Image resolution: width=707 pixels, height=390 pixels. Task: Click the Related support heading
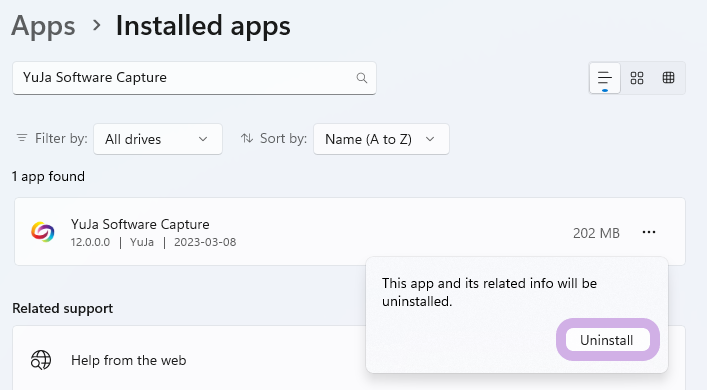[x=63, y=308]
